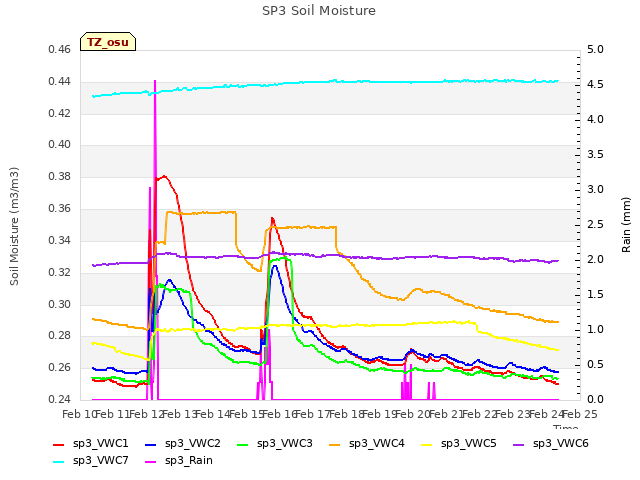The height and width of the screenshot is (480, 640).
Task: Click the 0.42 y-axis tick label
Action: 60,113
